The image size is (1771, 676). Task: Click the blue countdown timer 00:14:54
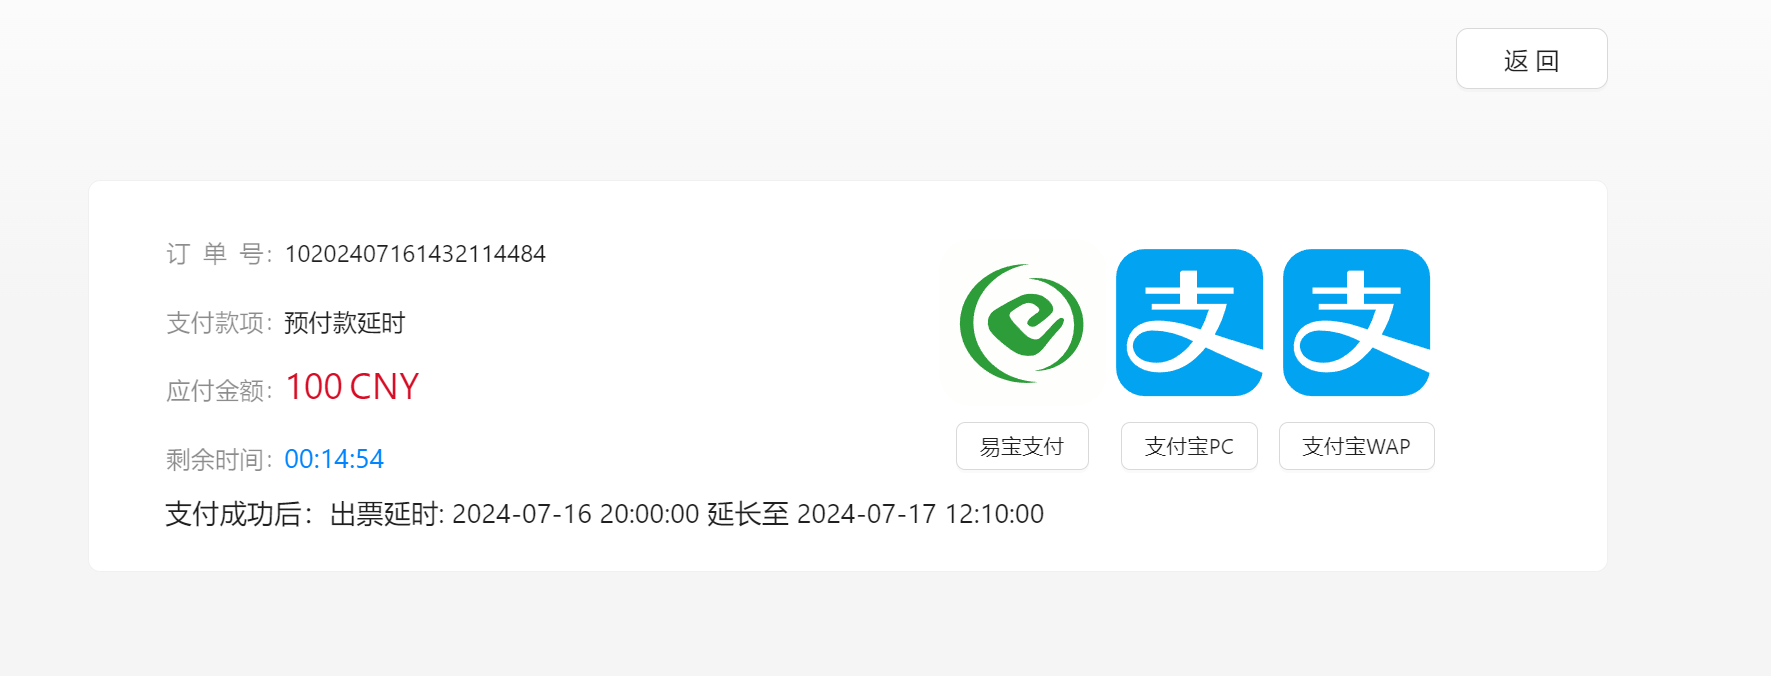pos(334,459)
